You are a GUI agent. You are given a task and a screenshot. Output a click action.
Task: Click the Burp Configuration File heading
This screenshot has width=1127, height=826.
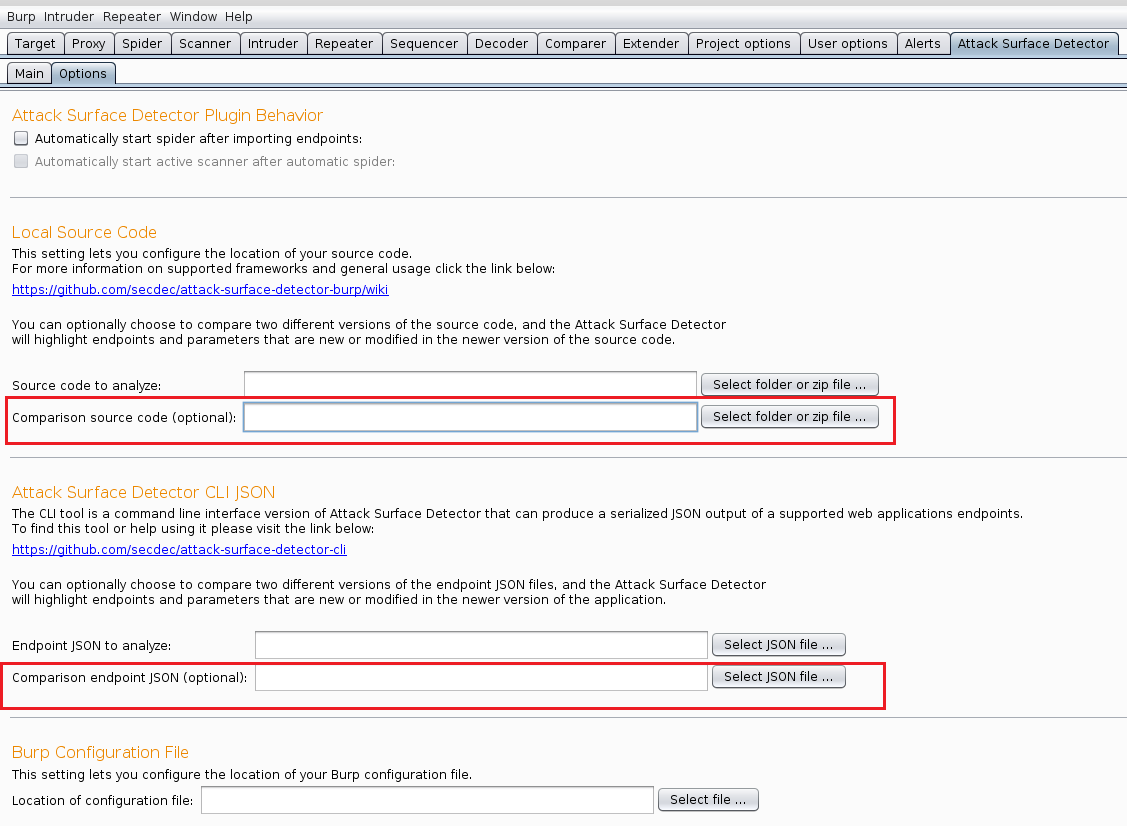point(100,753)
